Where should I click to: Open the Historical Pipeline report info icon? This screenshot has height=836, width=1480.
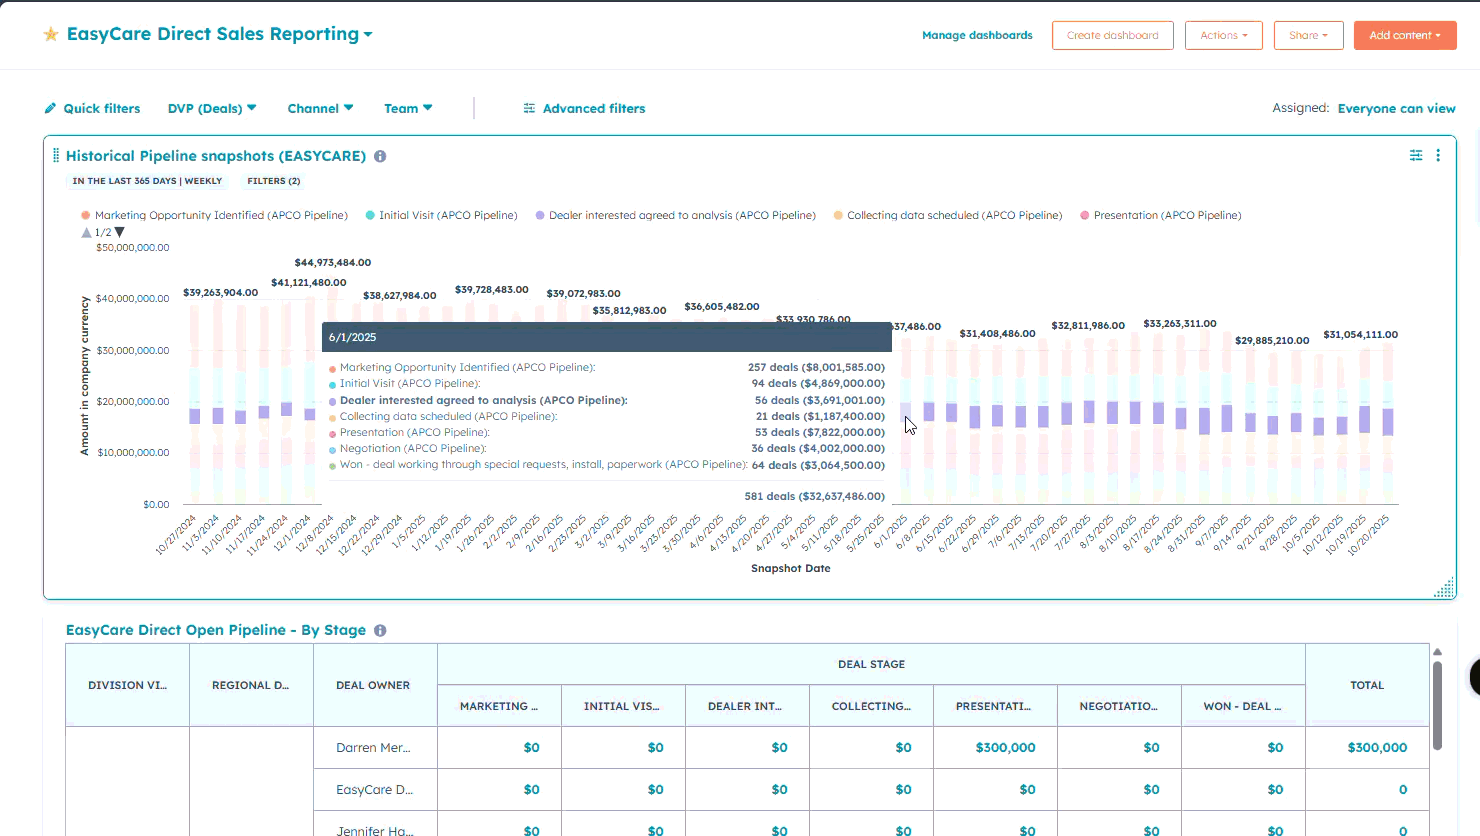(x=380, y=156)
